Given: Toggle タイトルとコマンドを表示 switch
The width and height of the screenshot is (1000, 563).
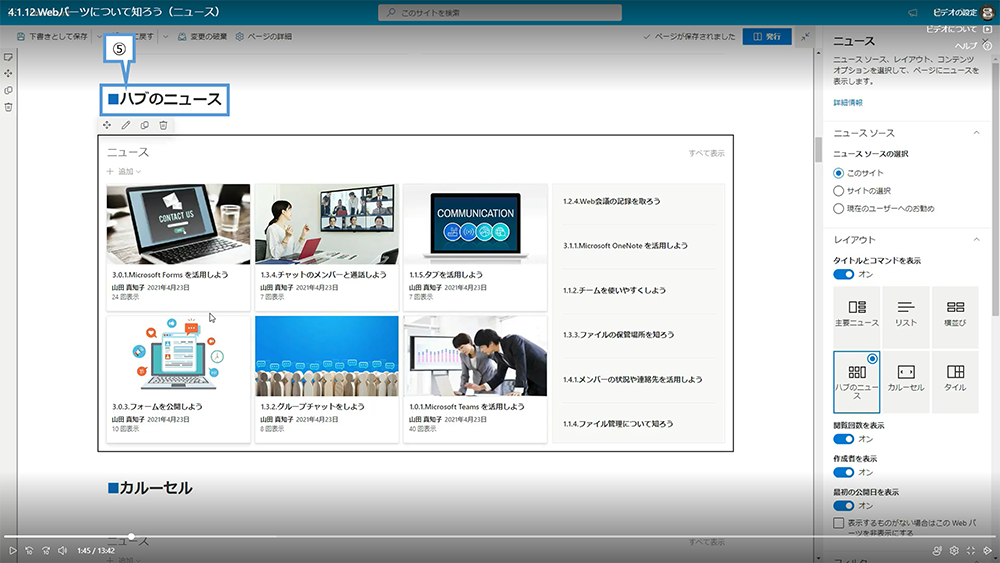Looking at the screenshot, I should click(844, 274).
